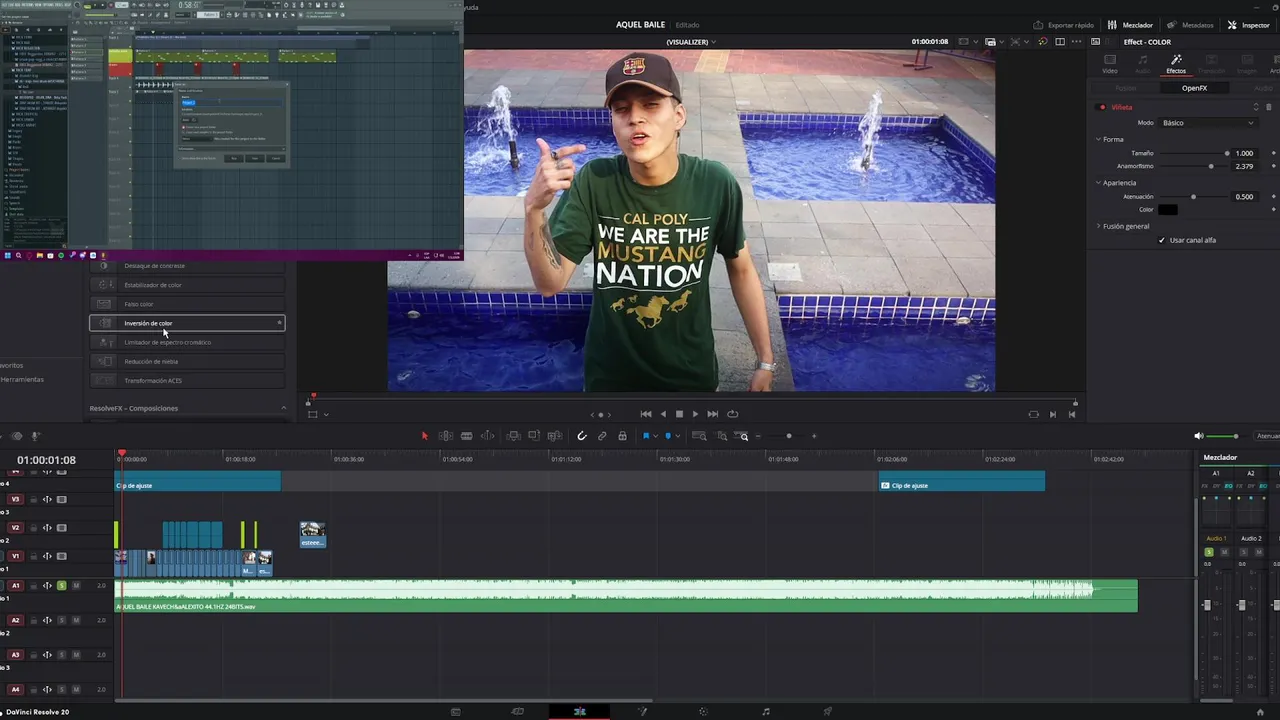Select the Selection Mode arrow tool

pyautogui.click(x=424, y=436)
